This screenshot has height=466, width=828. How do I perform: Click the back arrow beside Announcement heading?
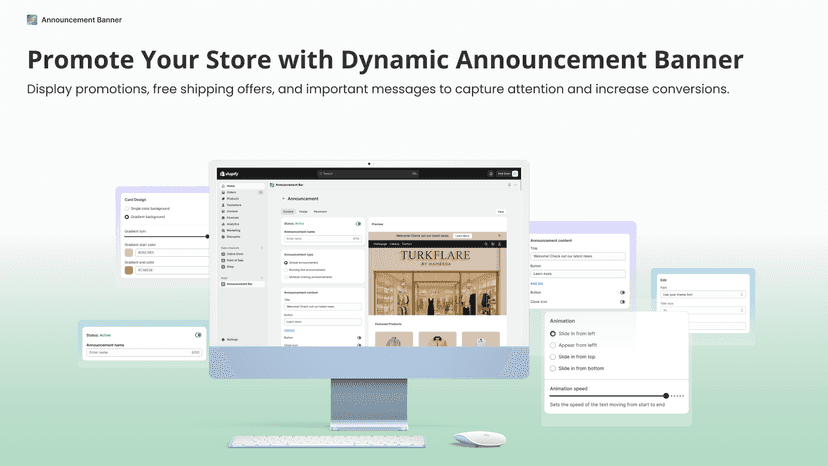coord(283,199)
